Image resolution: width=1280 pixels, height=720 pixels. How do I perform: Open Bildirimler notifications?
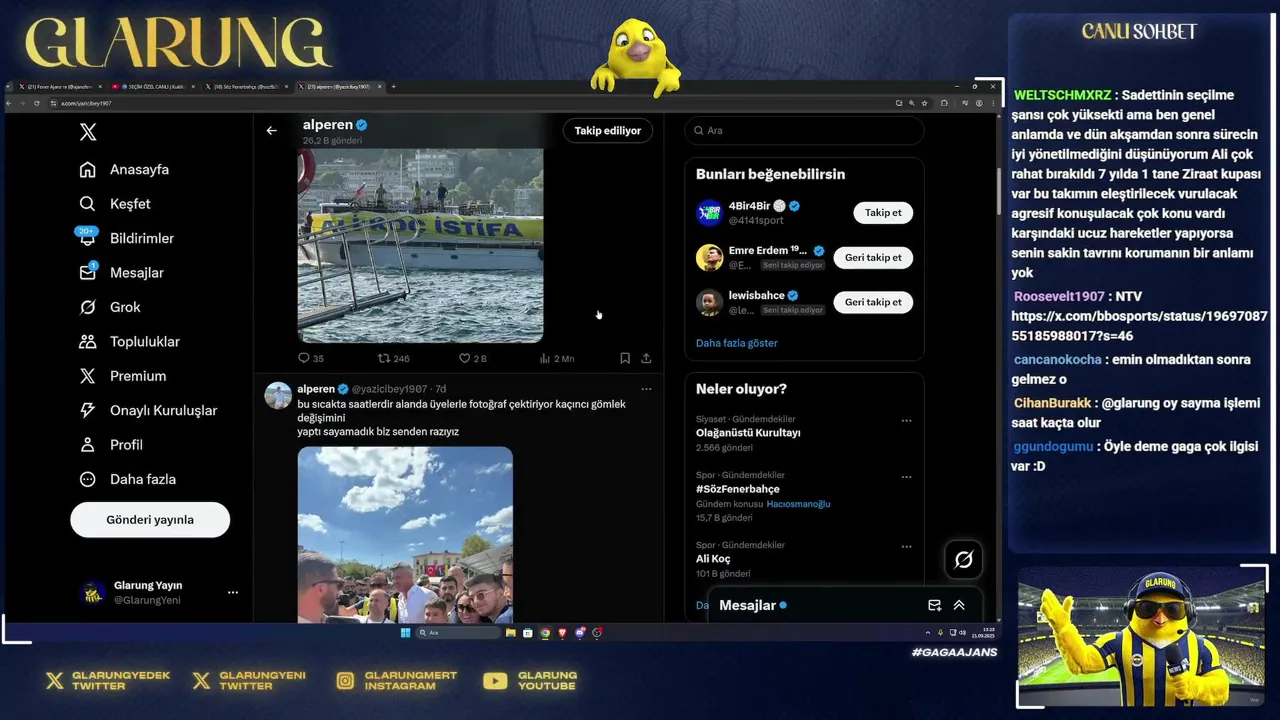127,238
